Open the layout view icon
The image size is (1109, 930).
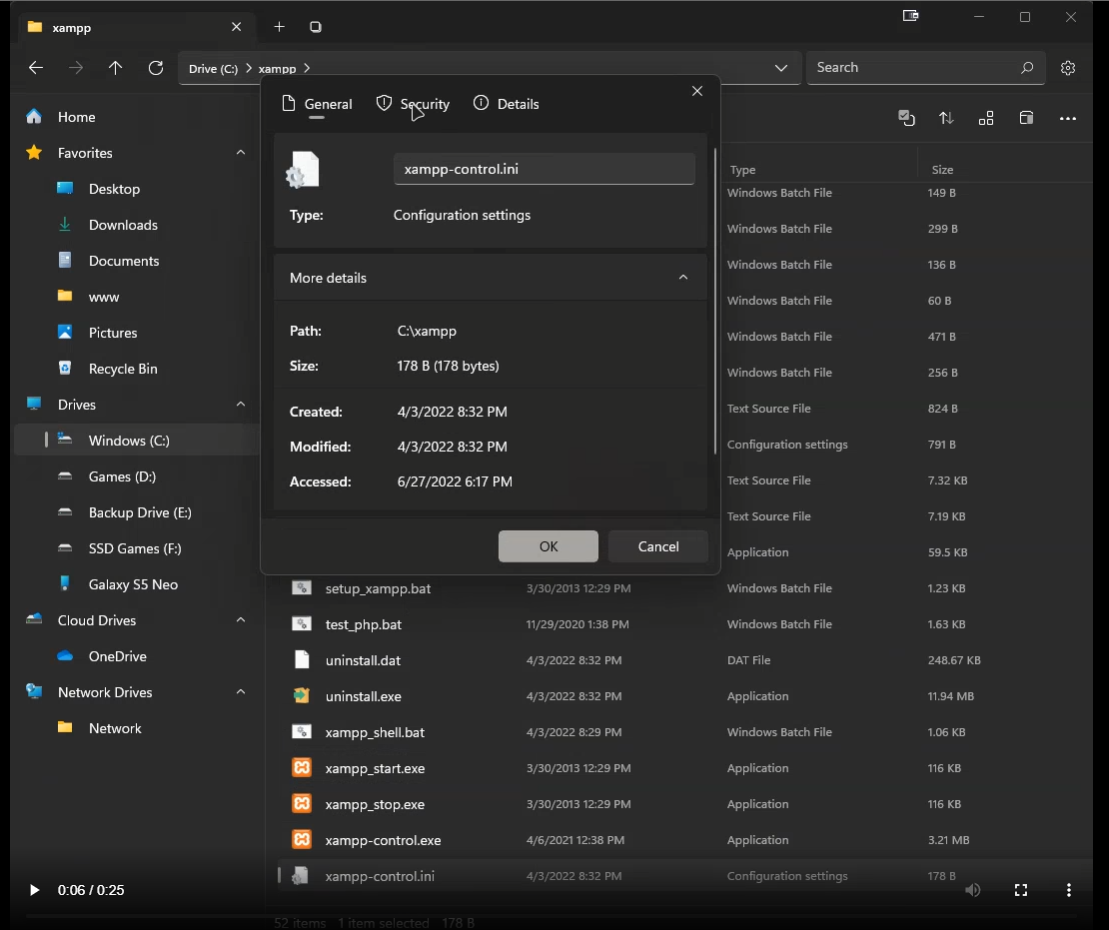click(x=986, y=118)
